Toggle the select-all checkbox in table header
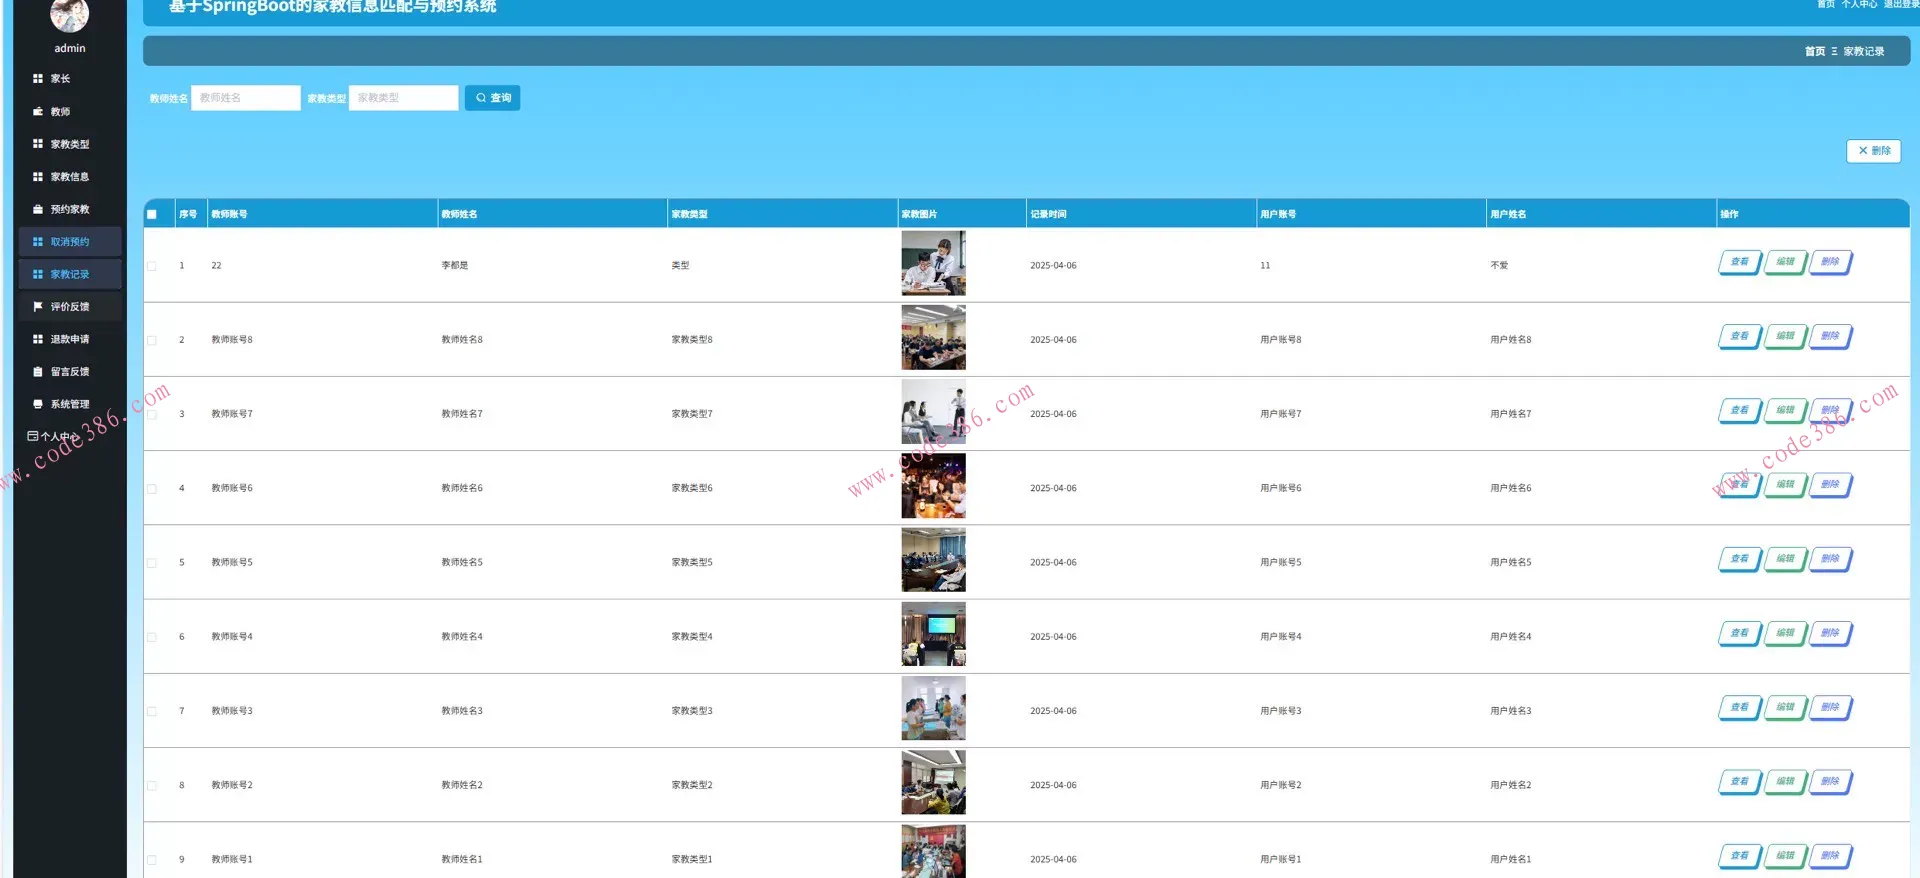Screen dimensions: 1920x878 click(x=152, y=214)
